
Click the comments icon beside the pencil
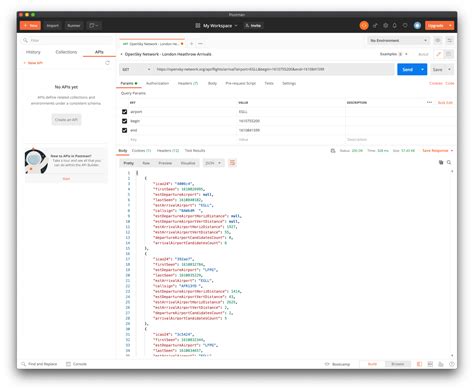click(x=449, y=54)
